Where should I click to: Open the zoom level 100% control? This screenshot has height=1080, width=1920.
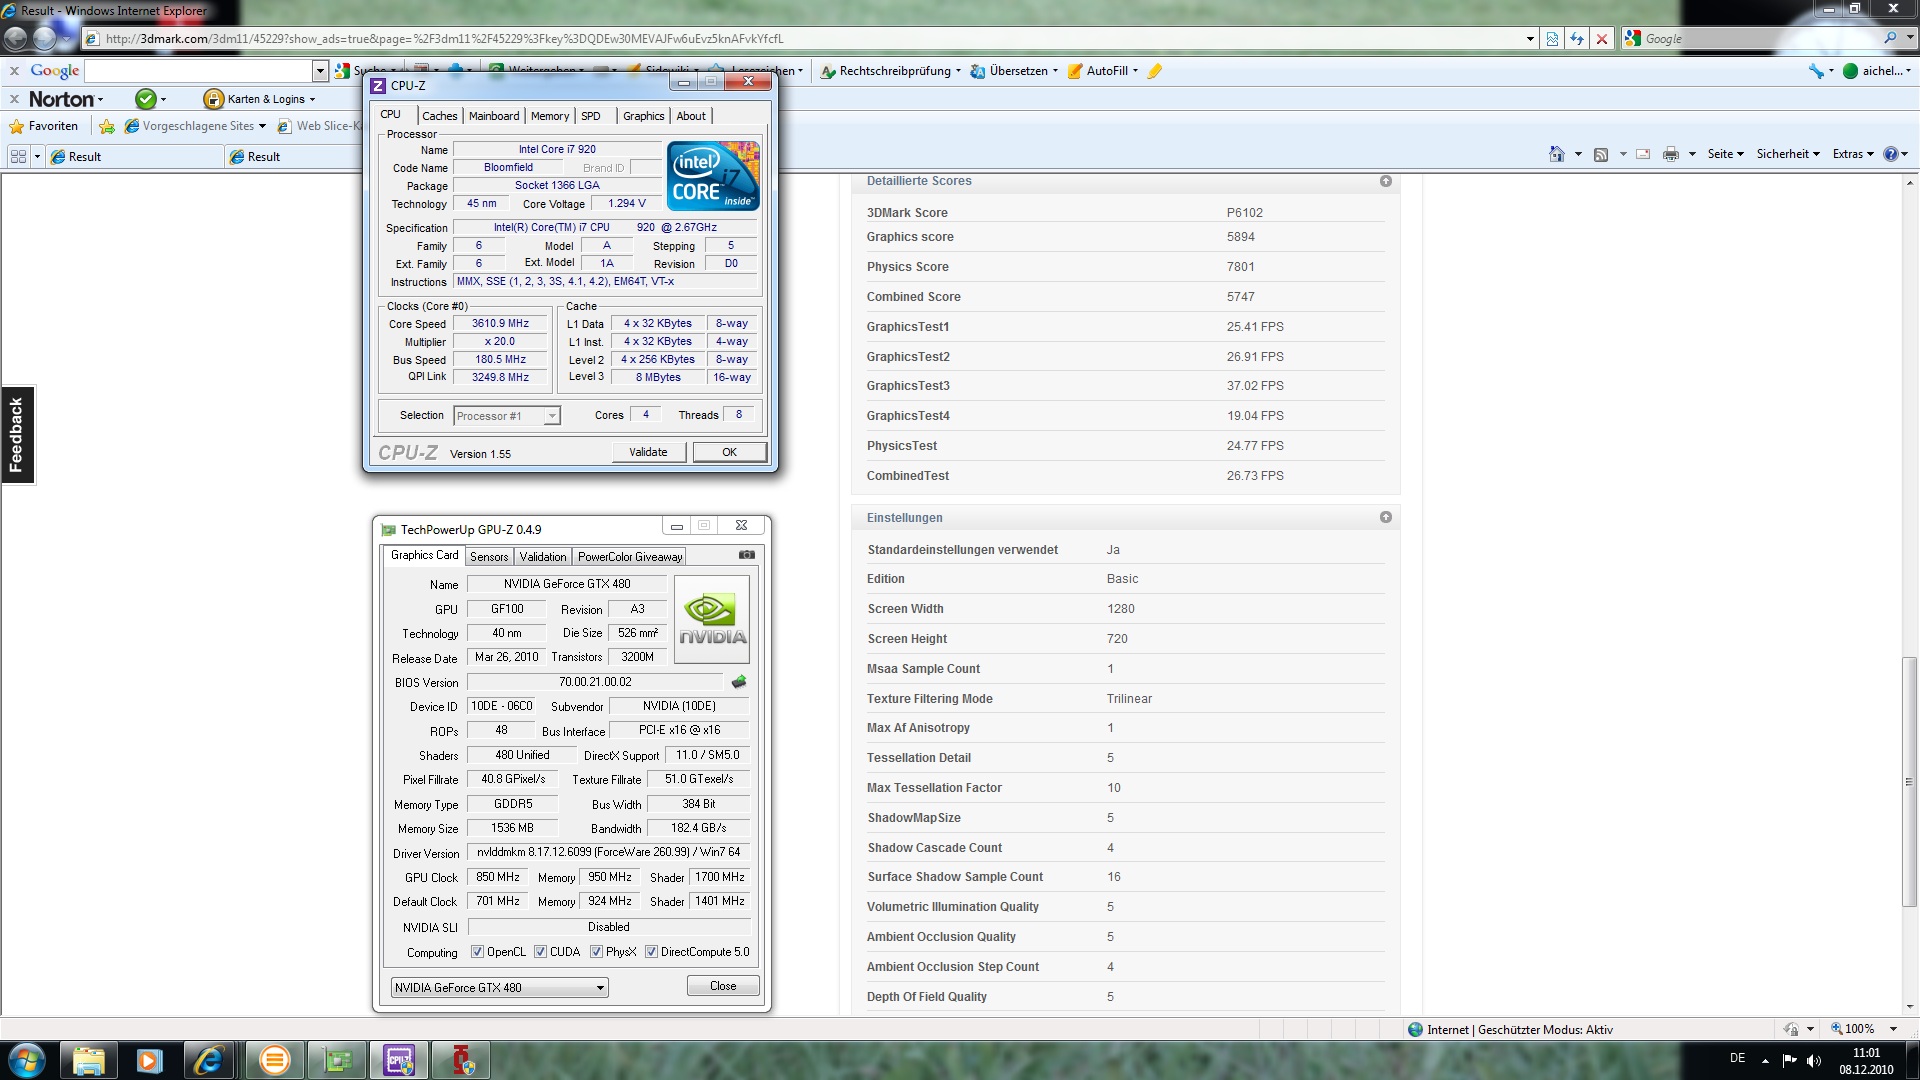[1862, 1029]
